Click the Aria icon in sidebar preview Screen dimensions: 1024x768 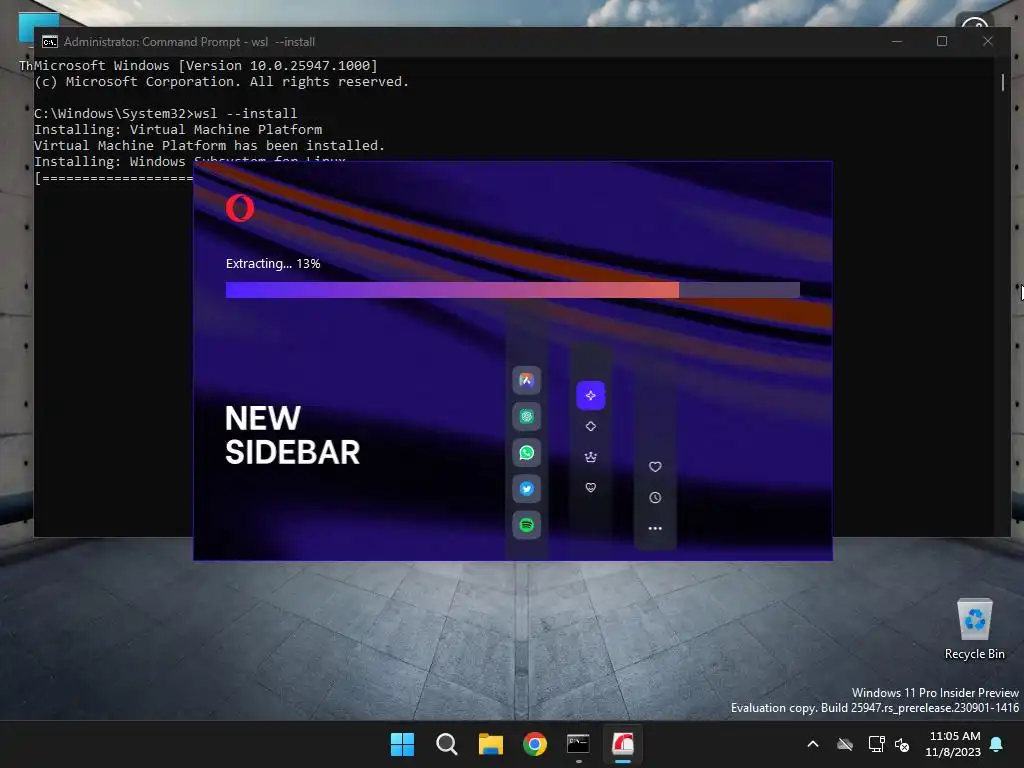pos(526,380)
